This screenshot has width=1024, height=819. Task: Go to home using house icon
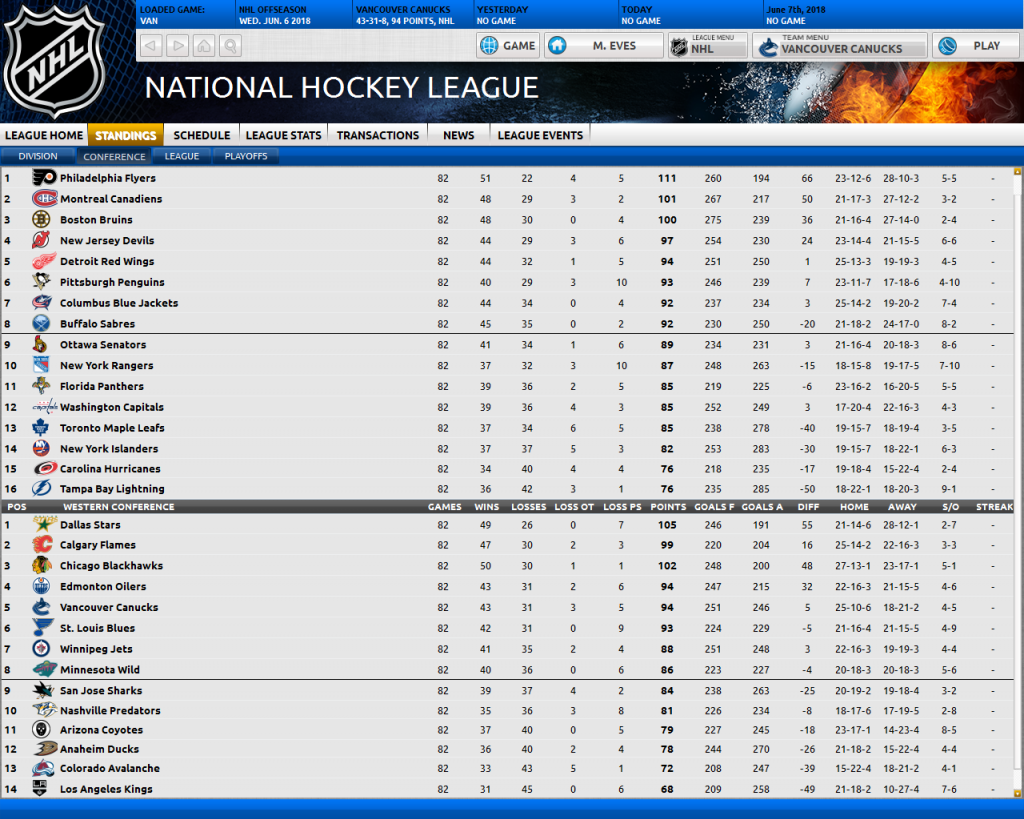[x=204, y=46]
